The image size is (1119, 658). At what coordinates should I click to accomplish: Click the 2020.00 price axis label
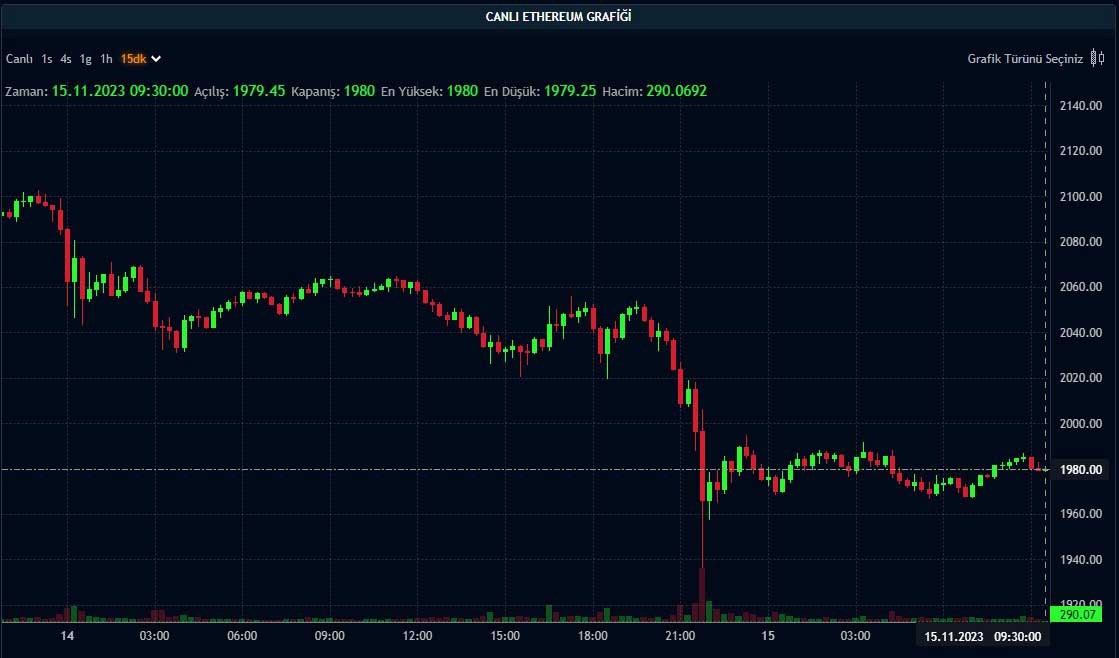tap(1080, 378)
